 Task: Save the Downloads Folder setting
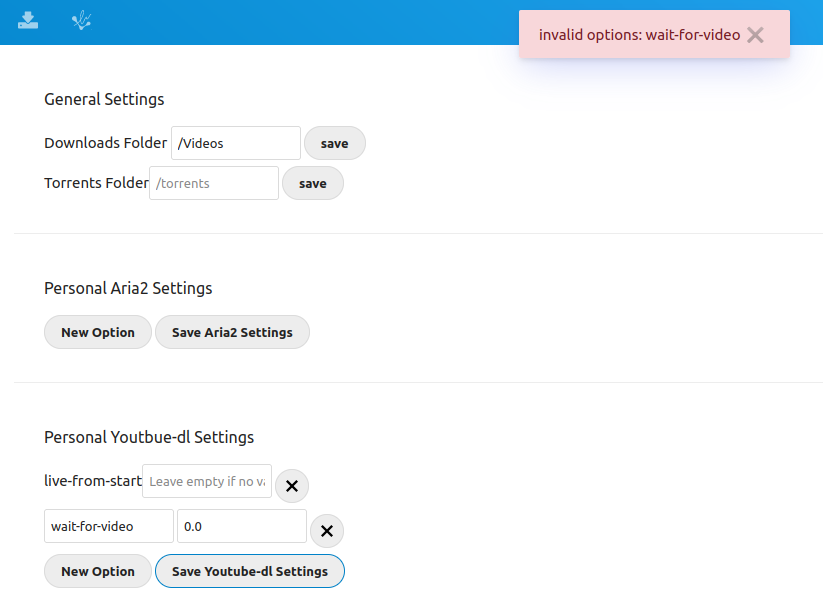(x=335, y=143)
